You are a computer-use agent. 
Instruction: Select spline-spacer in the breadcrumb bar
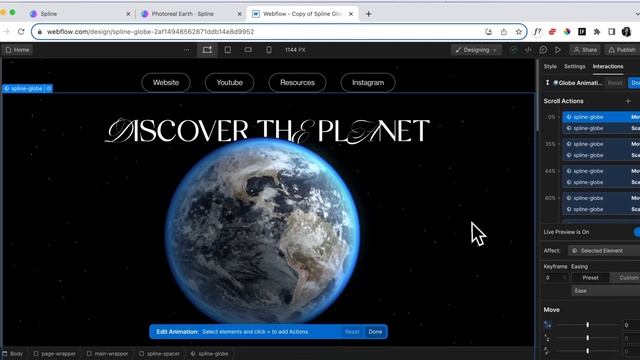[159, 353]
